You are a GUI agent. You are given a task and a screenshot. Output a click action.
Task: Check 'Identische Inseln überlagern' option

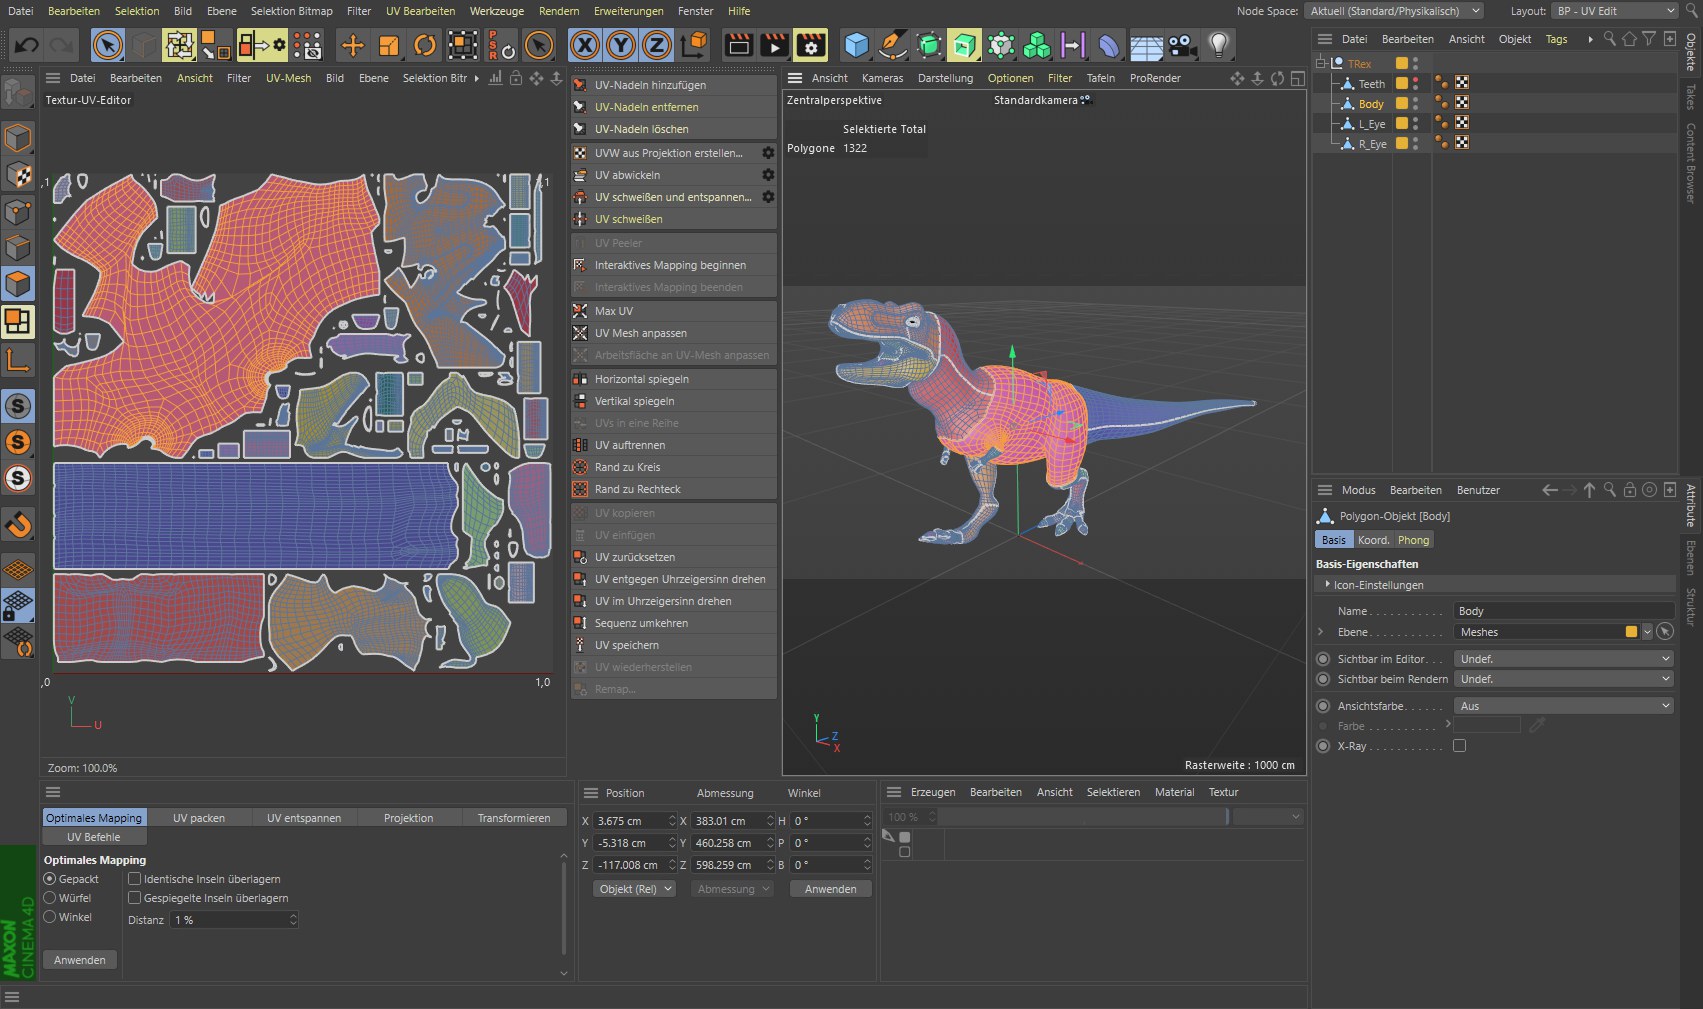coord(134,879)
